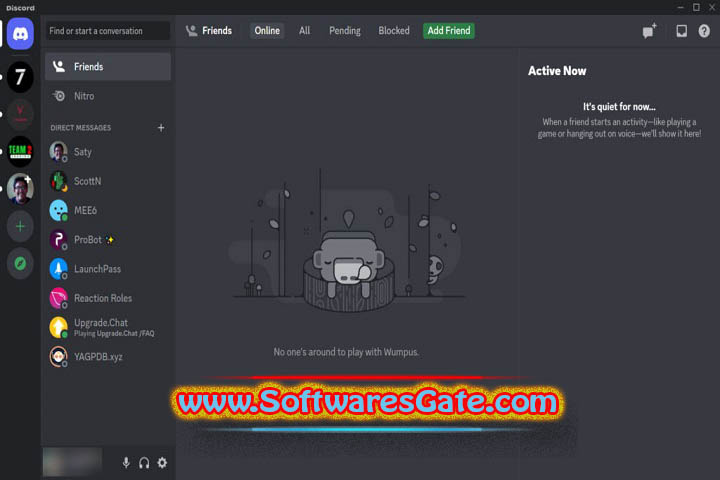Mute the microphone
The height and width of the screenshot is (480, 720).
(126, 463)
